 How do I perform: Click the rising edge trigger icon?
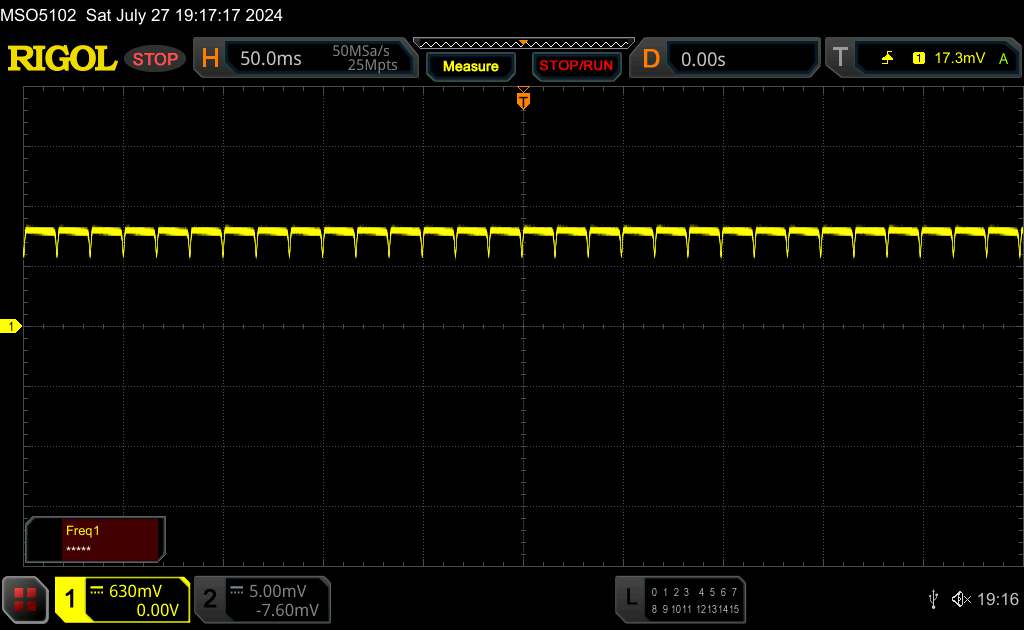tap(887, 59)
